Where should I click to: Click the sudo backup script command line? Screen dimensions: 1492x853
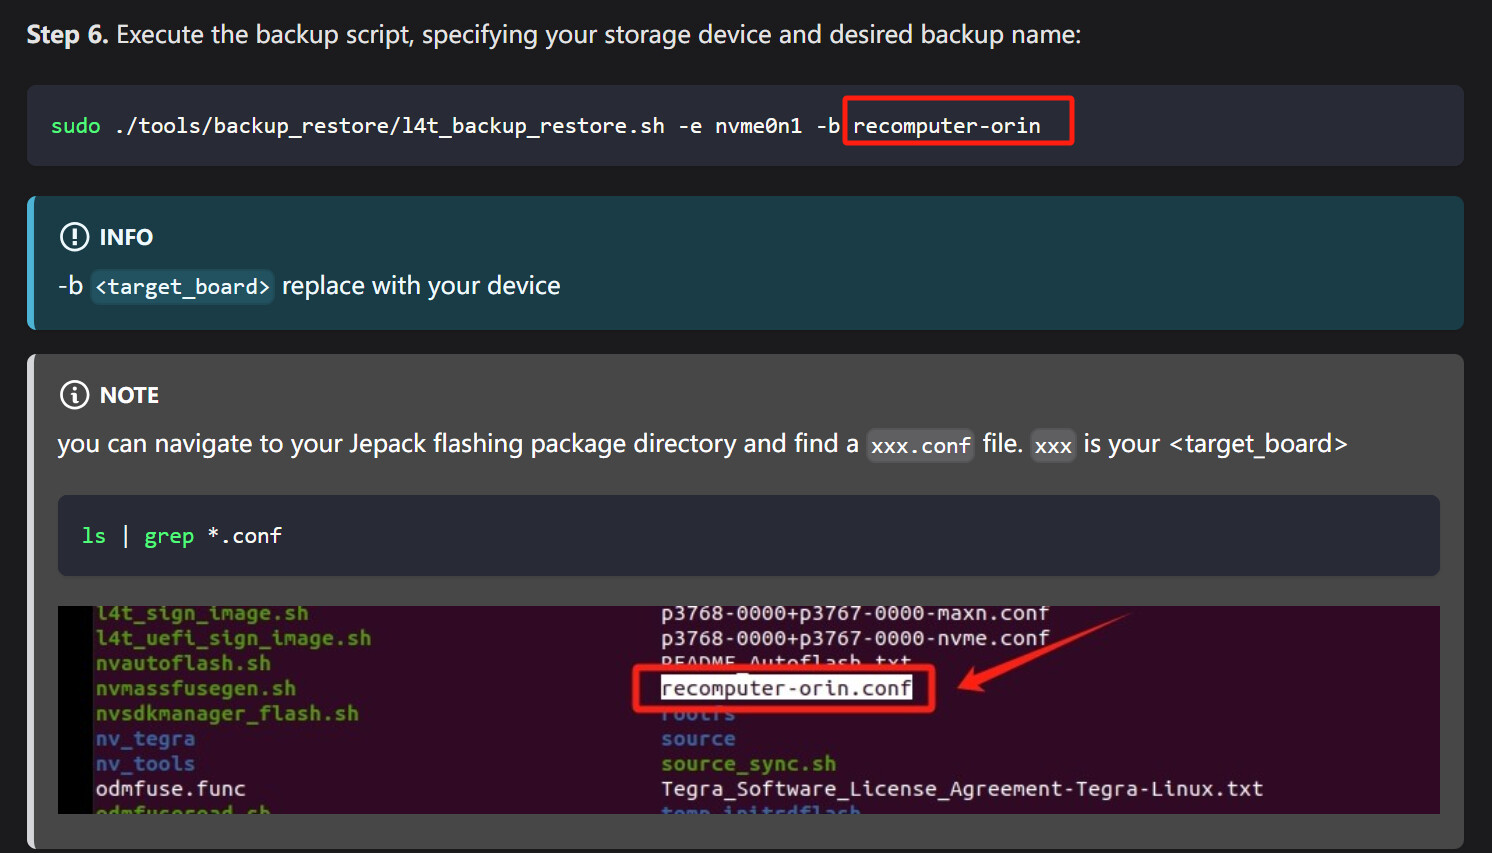tap(546, 126)
